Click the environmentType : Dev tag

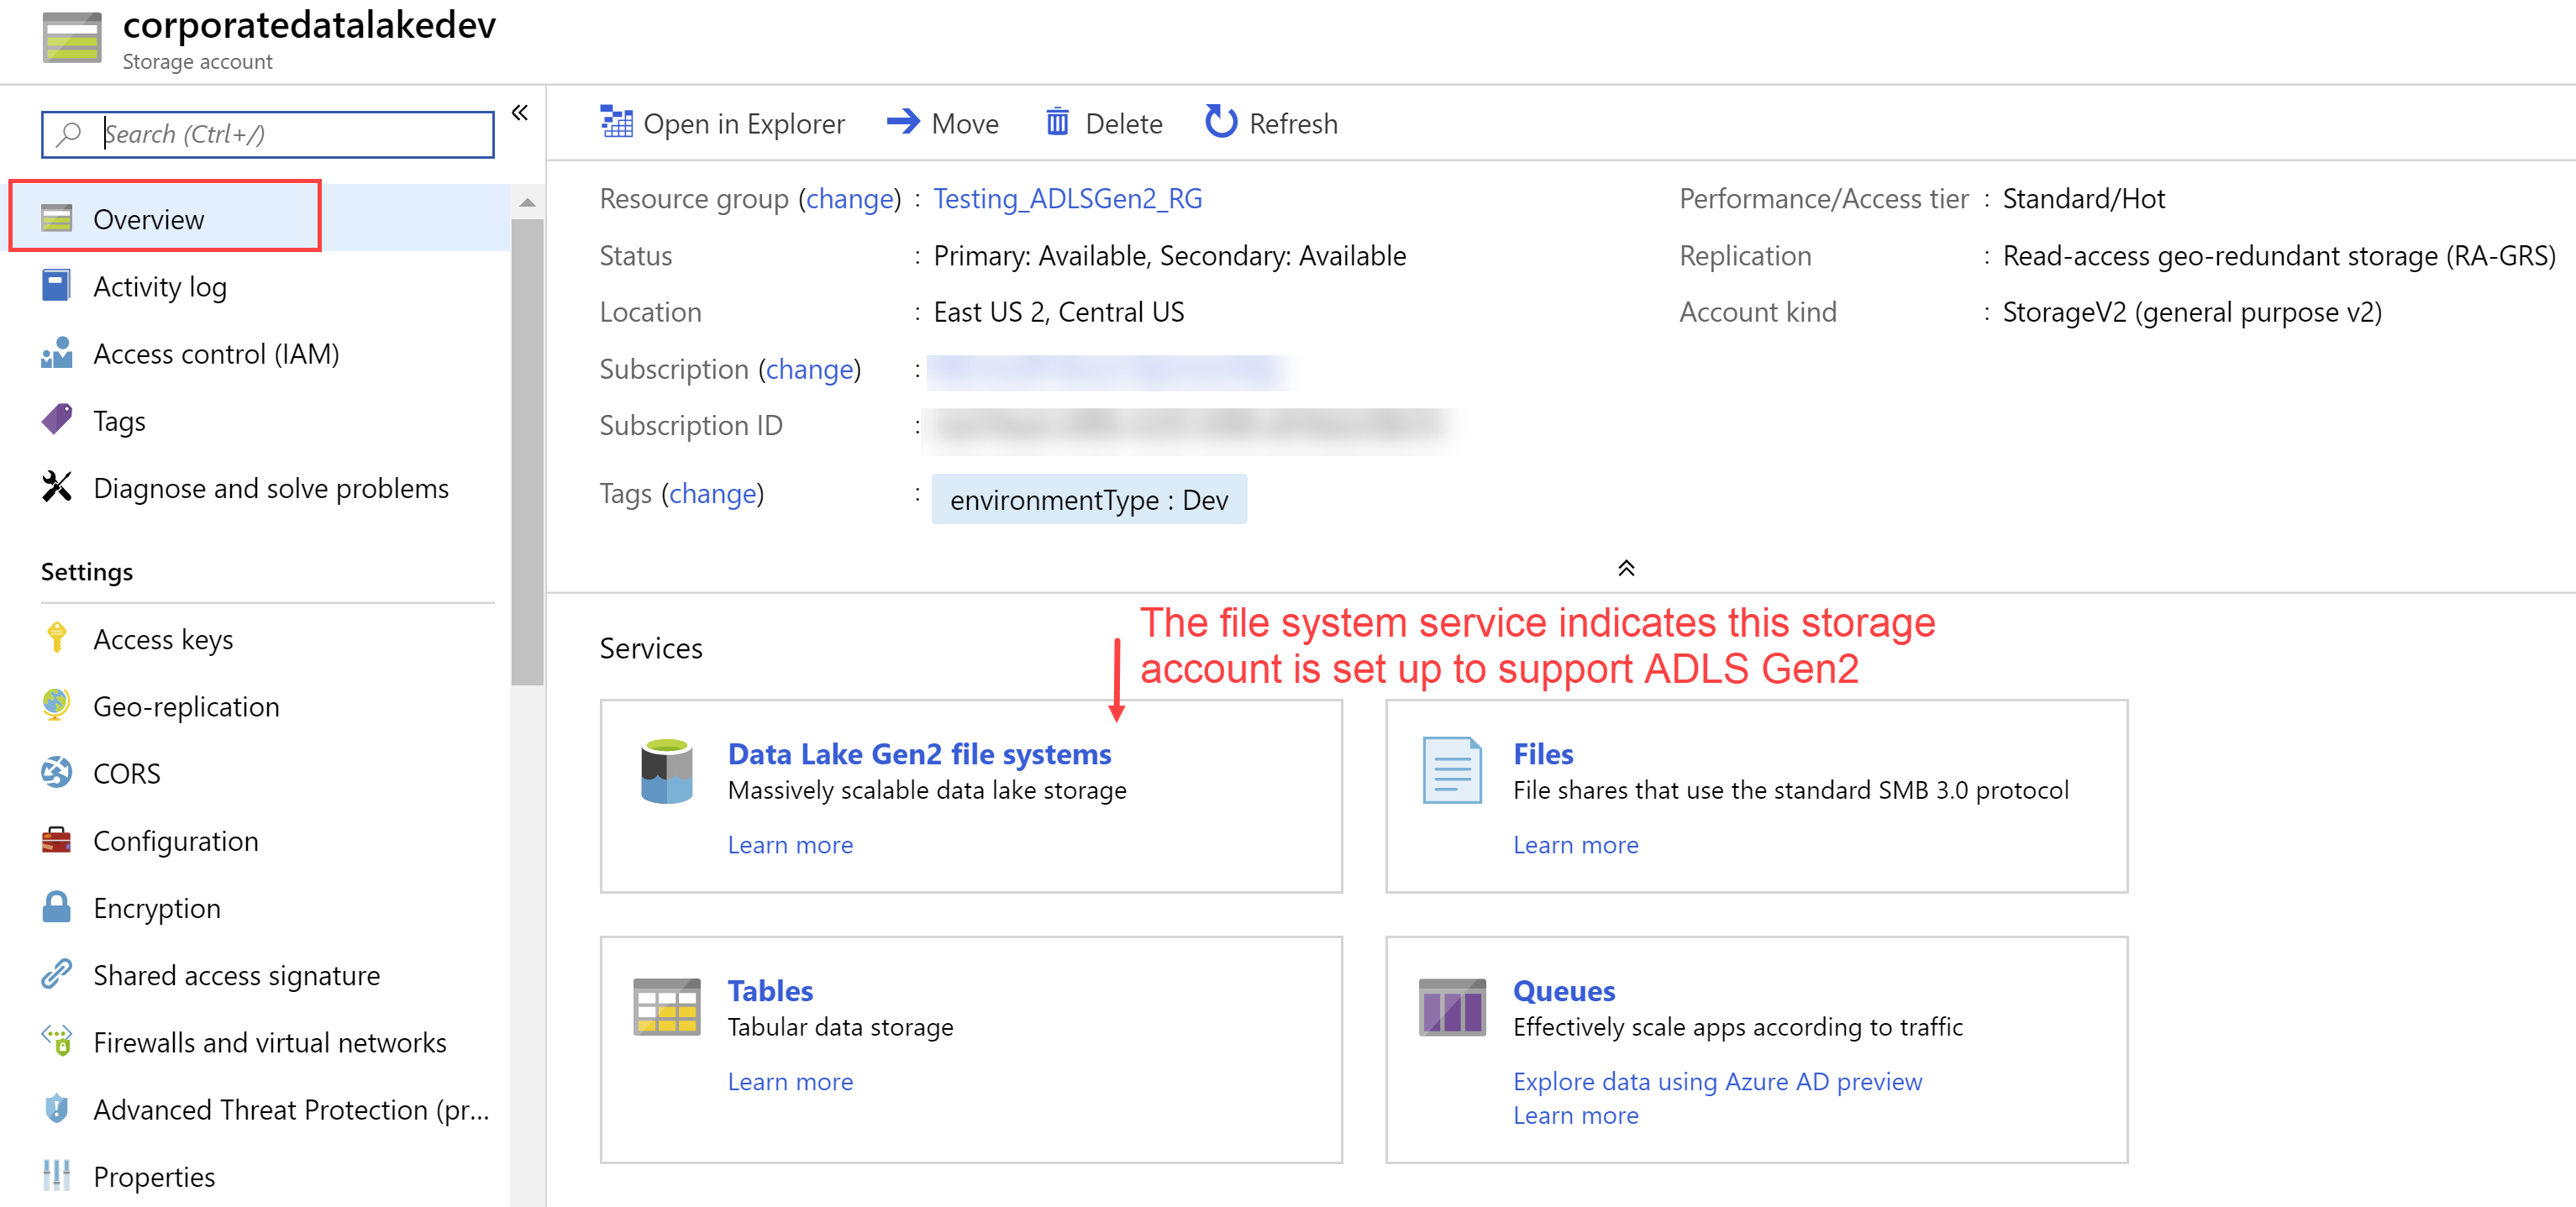point(1089,499)
